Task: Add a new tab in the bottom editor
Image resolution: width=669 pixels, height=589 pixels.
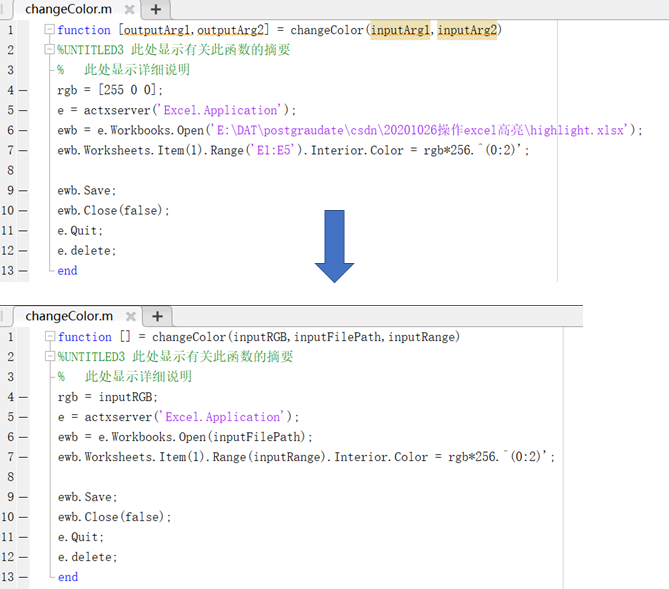Action: [157, 316]
